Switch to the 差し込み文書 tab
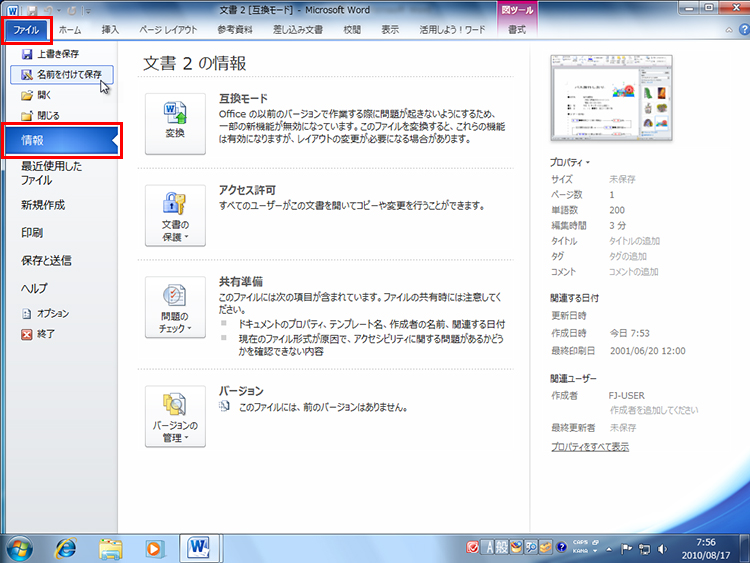This screenshot has width=750, height=563. (298, 30)
